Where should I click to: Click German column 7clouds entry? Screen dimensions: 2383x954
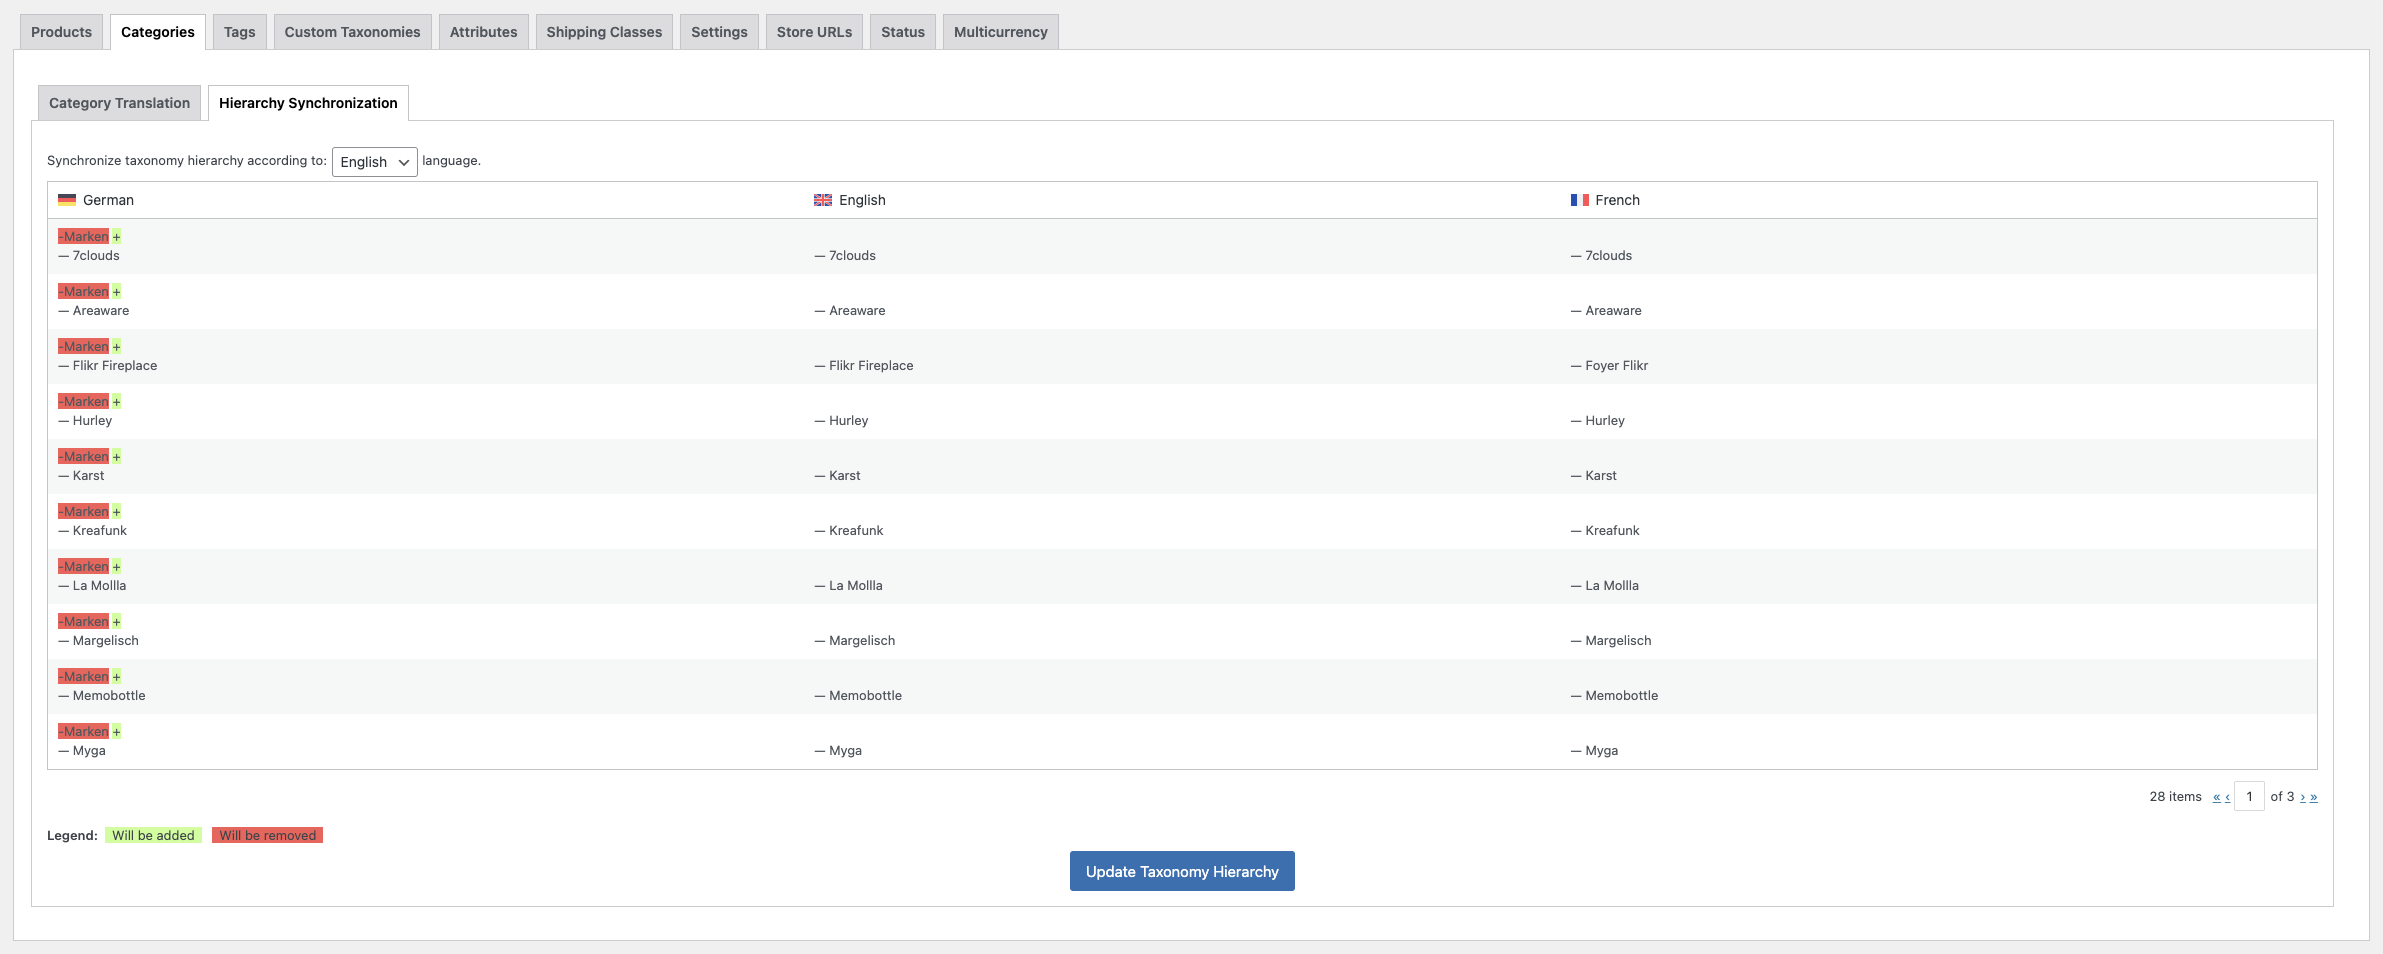pos(89,256)
